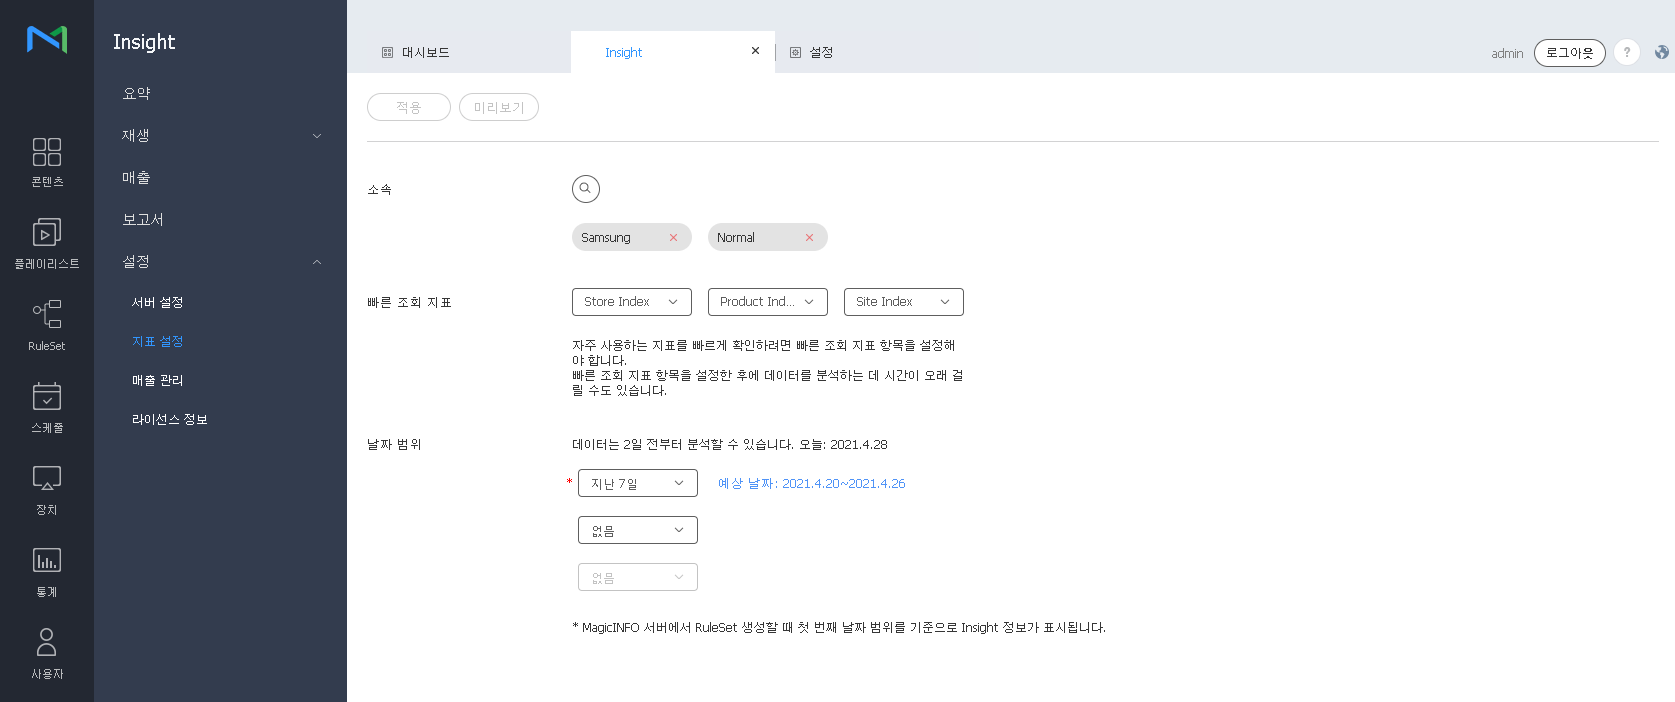Open the 콘텐츠 (Content) sidebar icon
The height and width of the screenshot is (702, 1675).
46,162
